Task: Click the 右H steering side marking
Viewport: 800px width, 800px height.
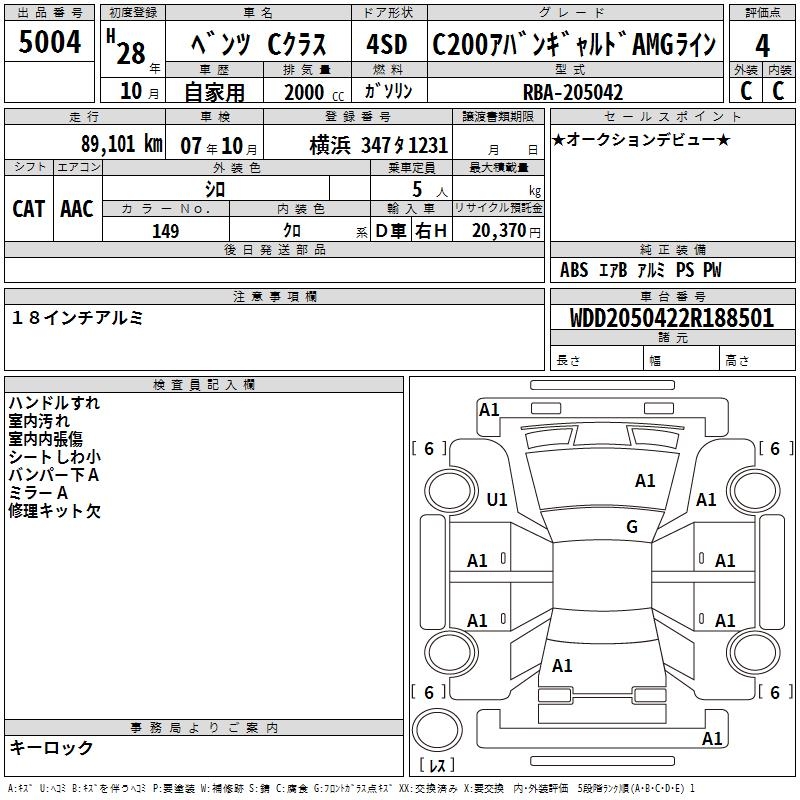Action: coord(431,231)
